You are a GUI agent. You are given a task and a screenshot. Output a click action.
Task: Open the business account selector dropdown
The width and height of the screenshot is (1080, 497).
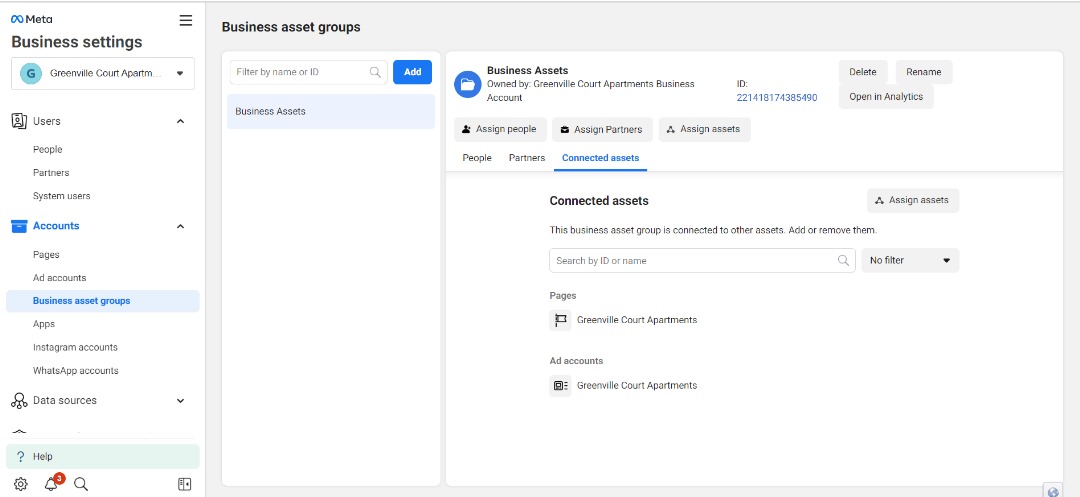pyautogui.click(x=103, y=73)
